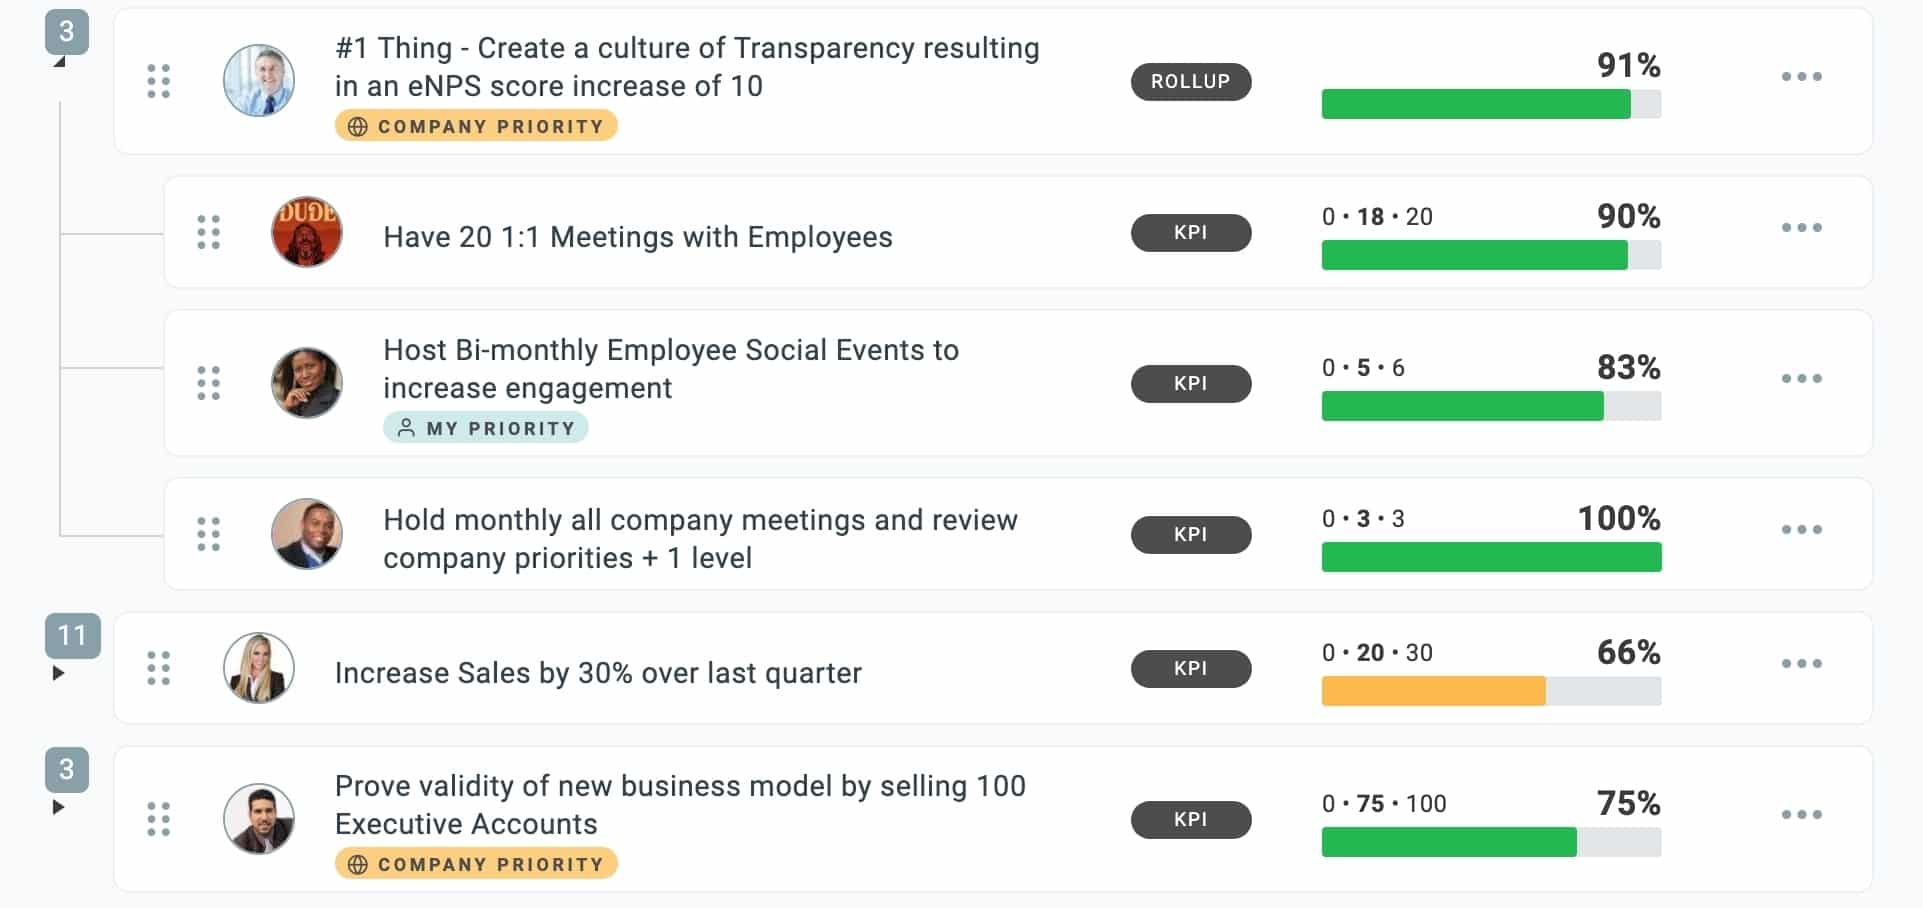
Task: Open more options for the 1:1 Meetings KPI
Action: (1801, 228)
